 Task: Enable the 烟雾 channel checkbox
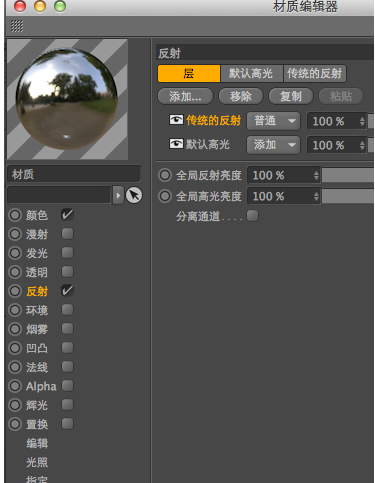(67, 329)
